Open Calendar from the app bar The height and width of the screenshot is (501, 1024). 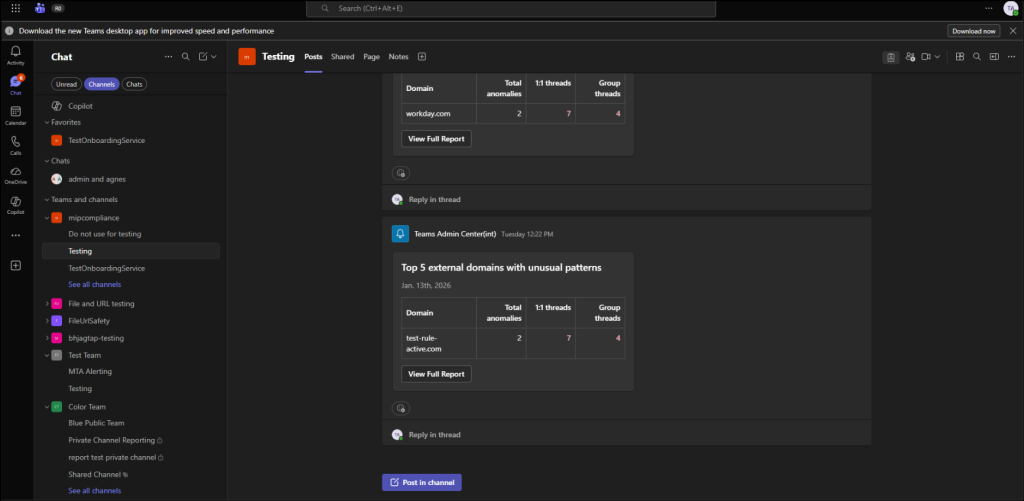click(x=15, y=115)
